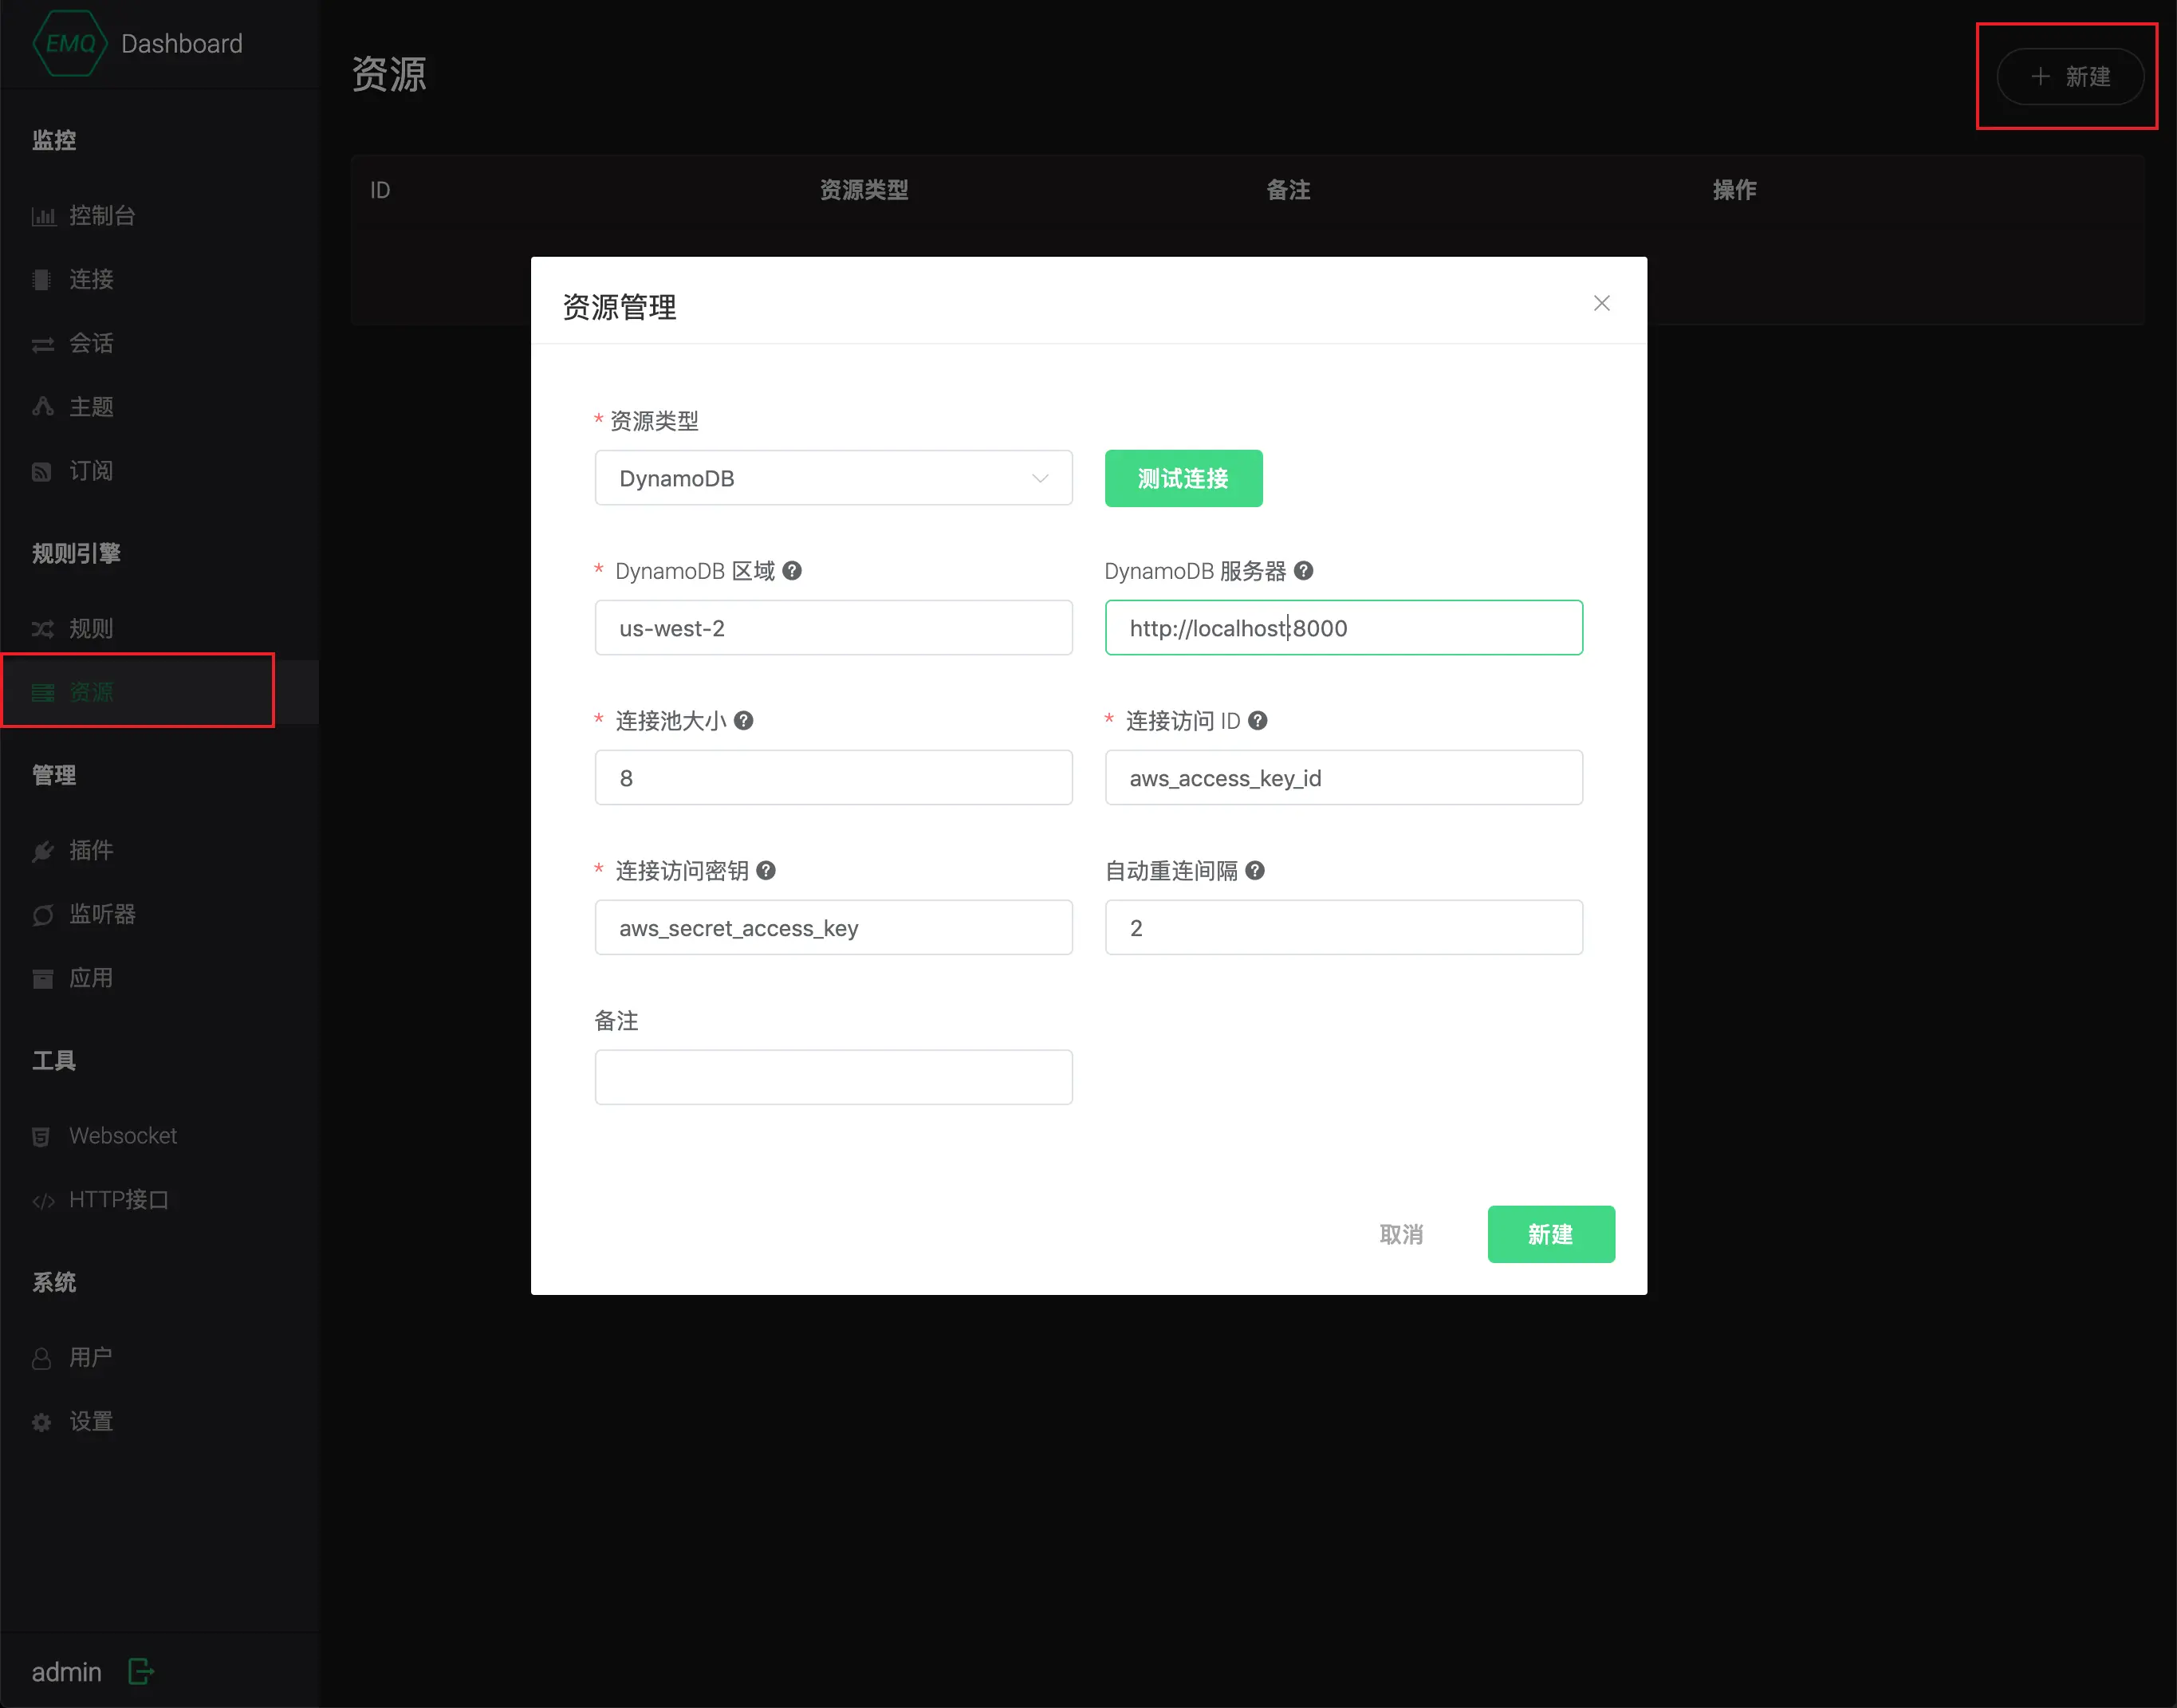Click the green 新建 submit button
Image resolution: width=2177 pixels, height=1708 pixels.
pos(1550,1234)
